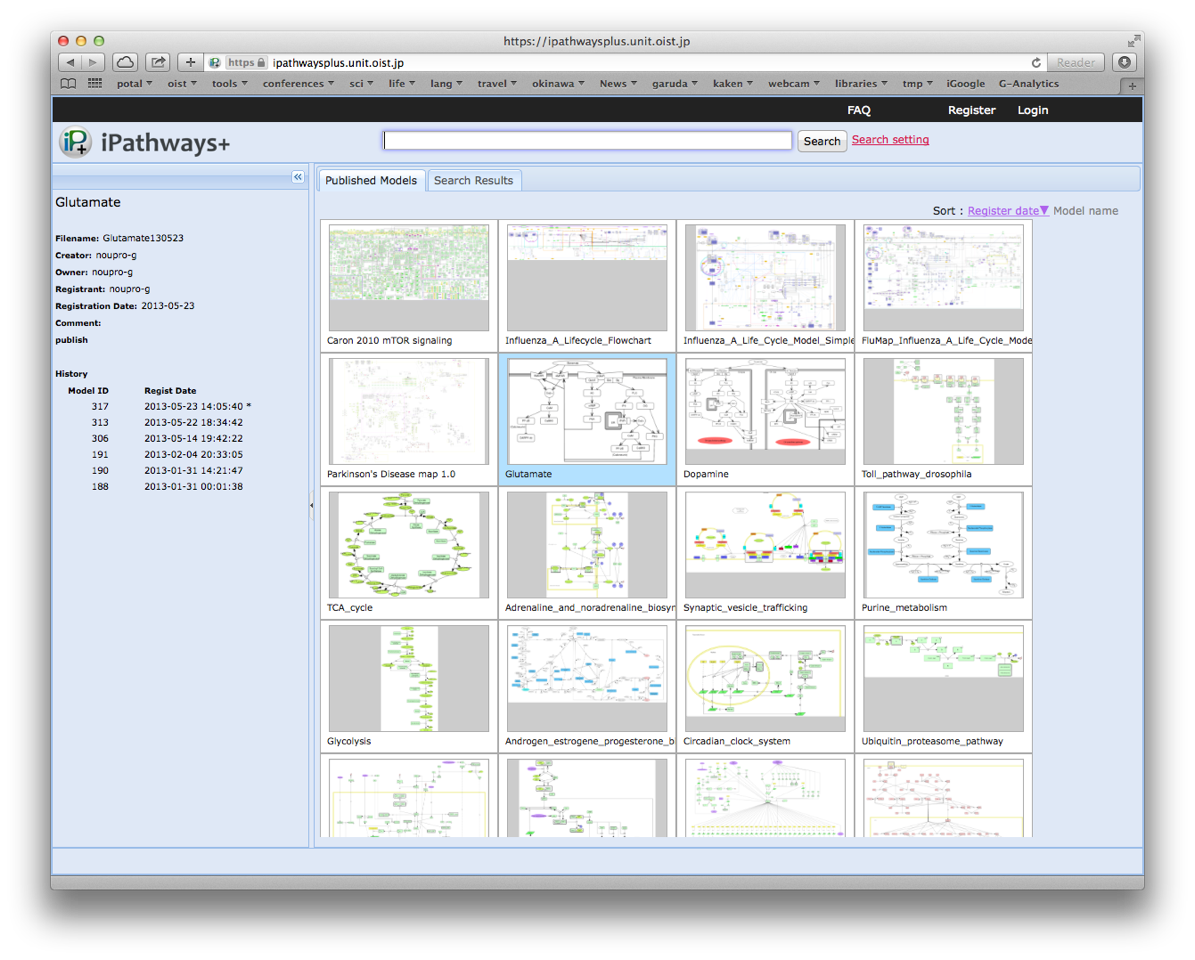Screen dimensions: 1195x960
Task: Select the TCA_cycle model thumbnail
Action: pos(409,546)
